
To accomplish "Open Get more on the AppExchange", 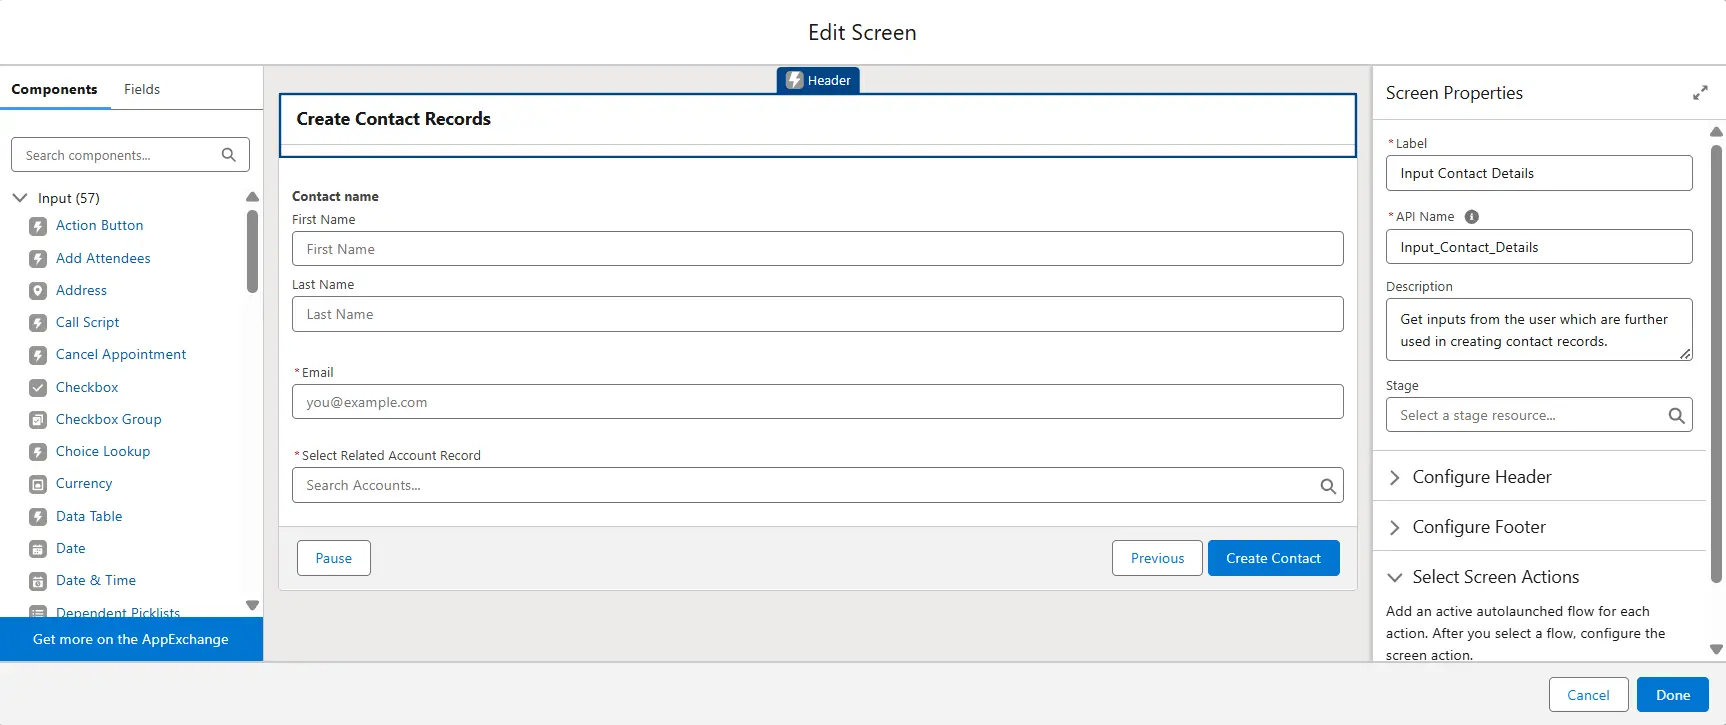I will coord(131,640).
